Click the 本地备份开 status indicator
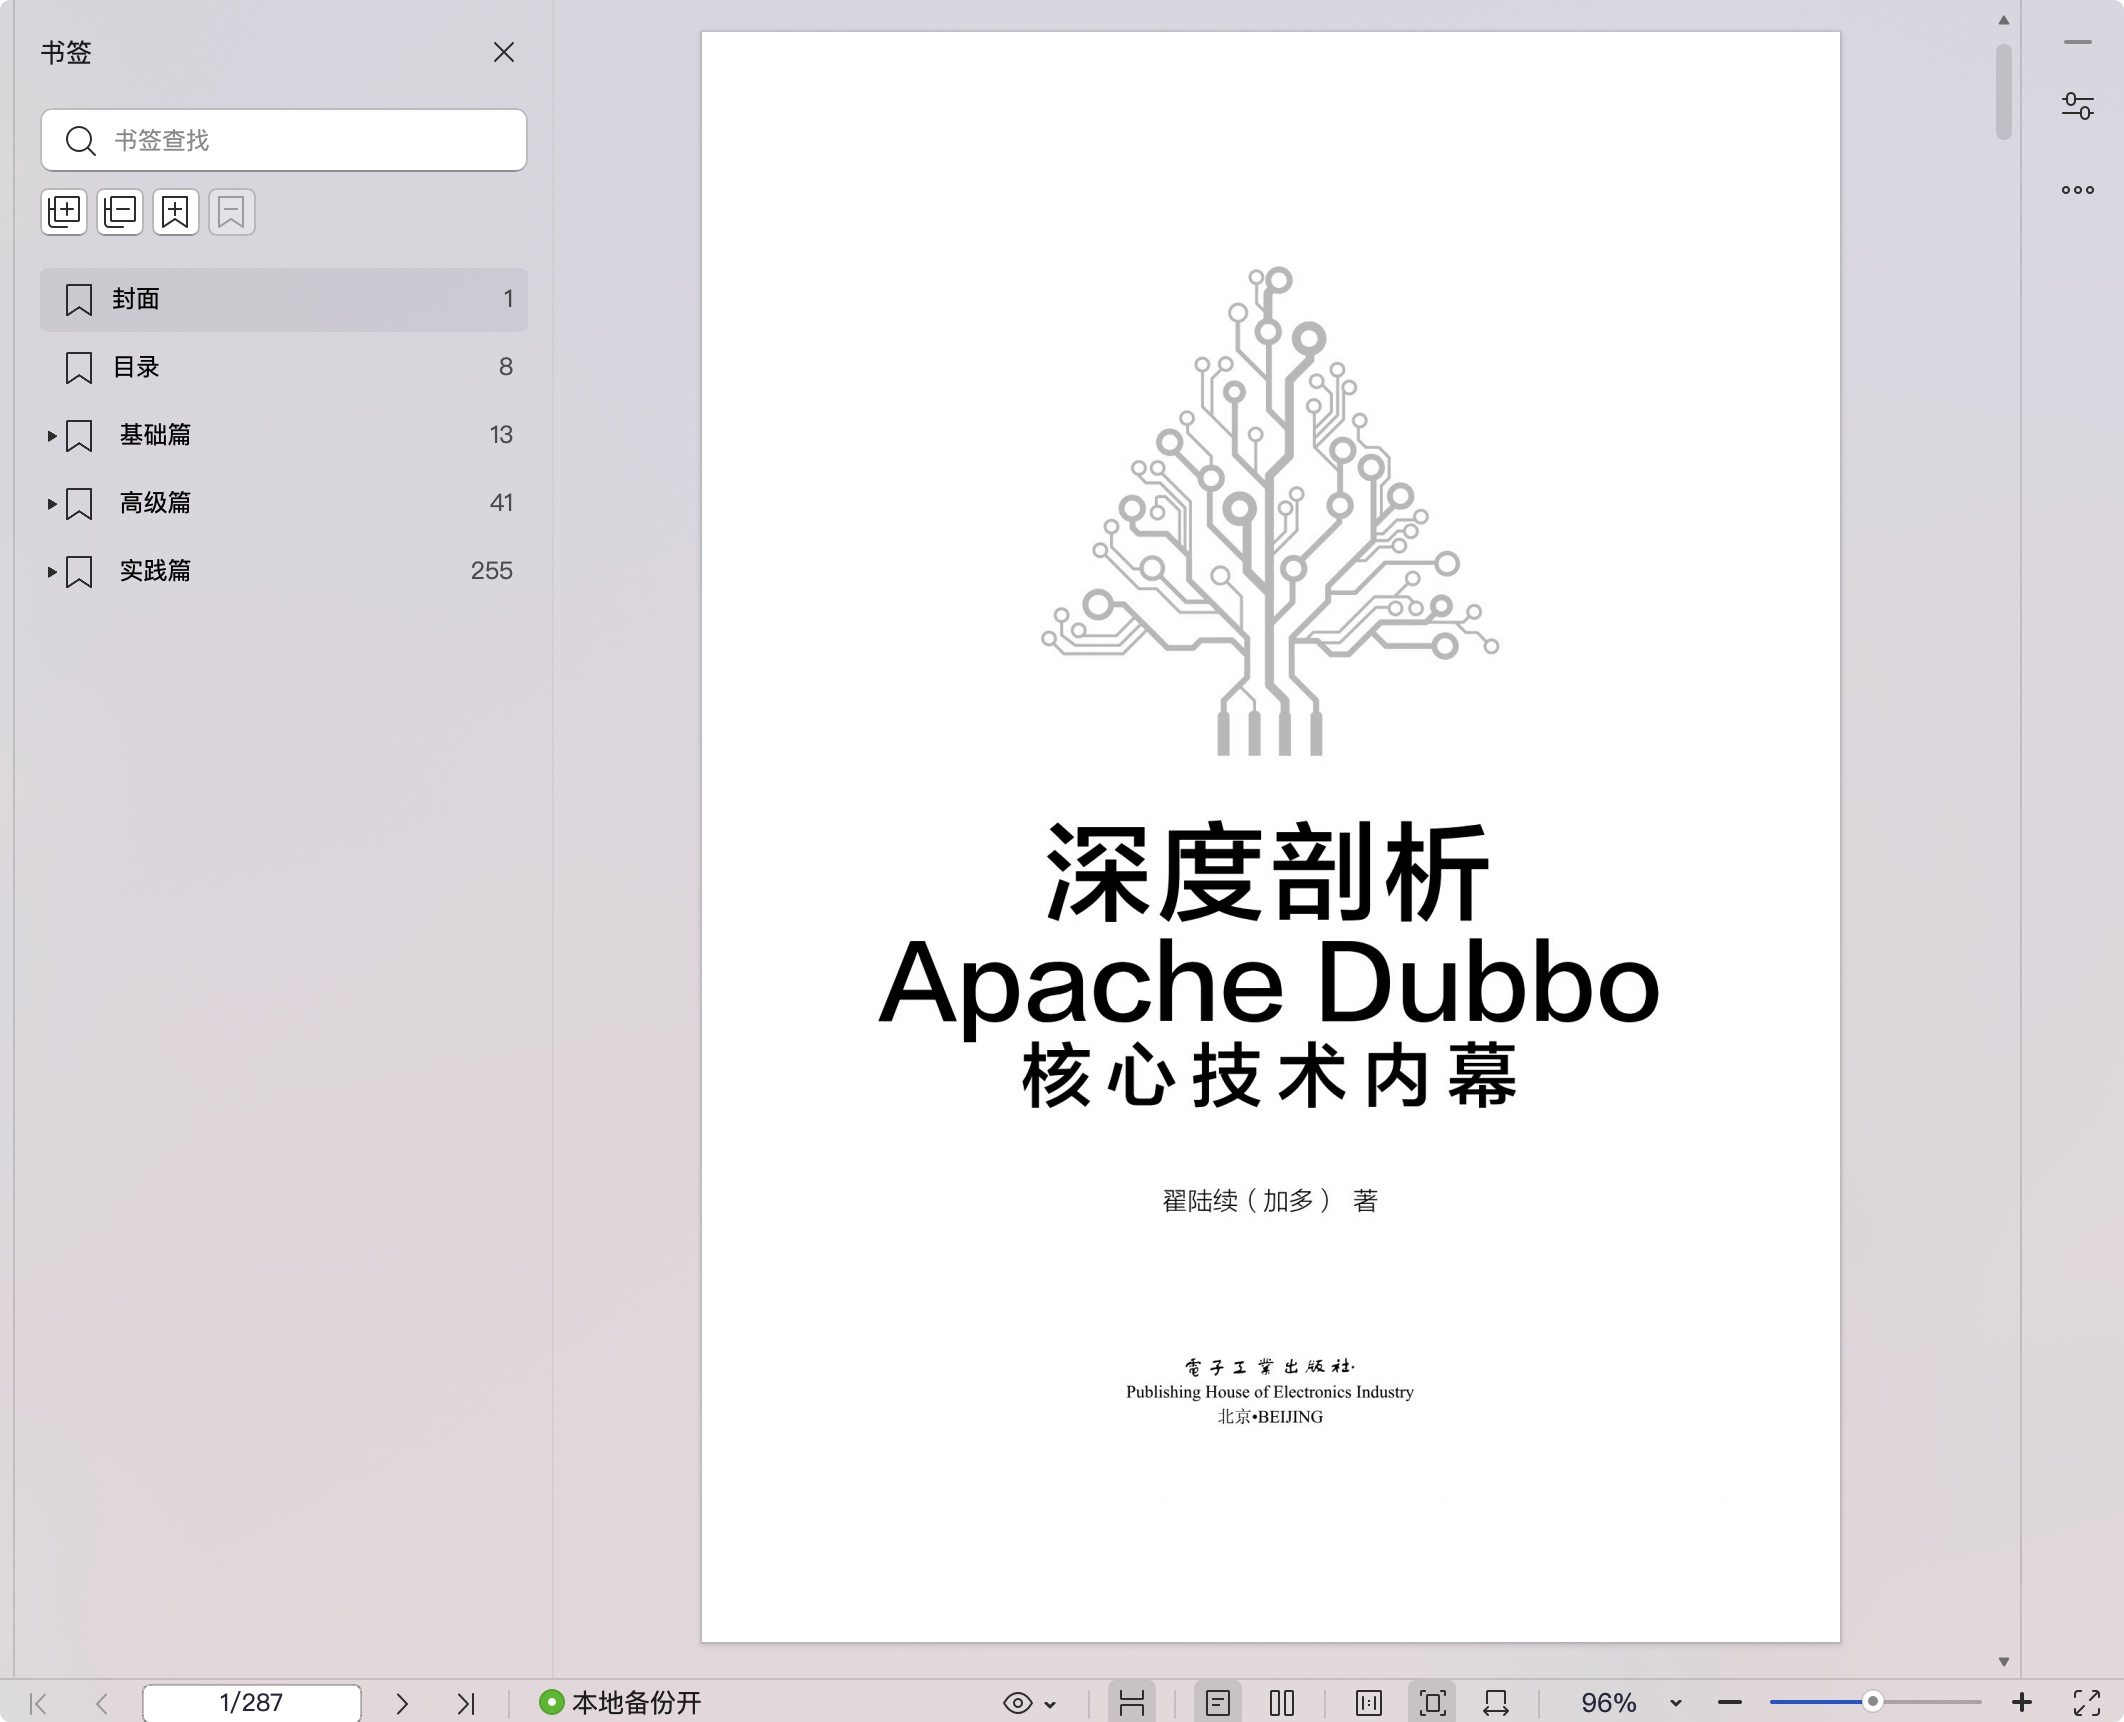The height and width of the screenshot is (1722, 2124). [620, 1703]
